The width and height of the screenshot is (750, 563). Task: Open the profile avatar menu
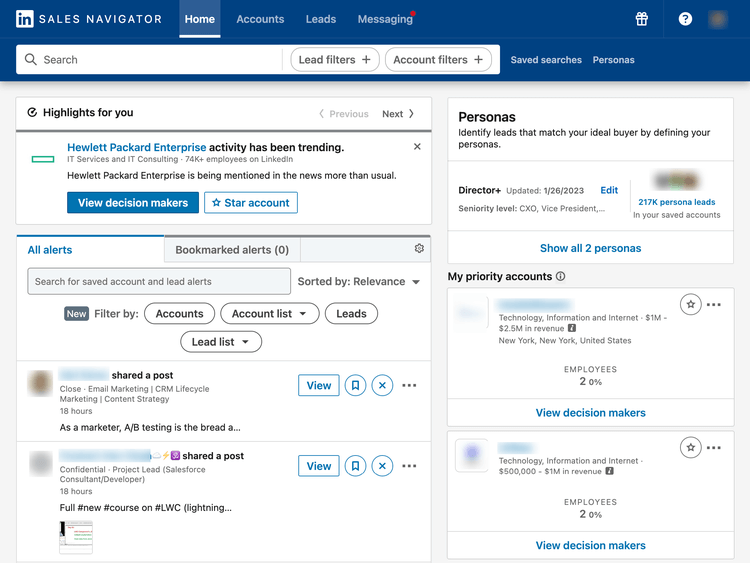717,19
